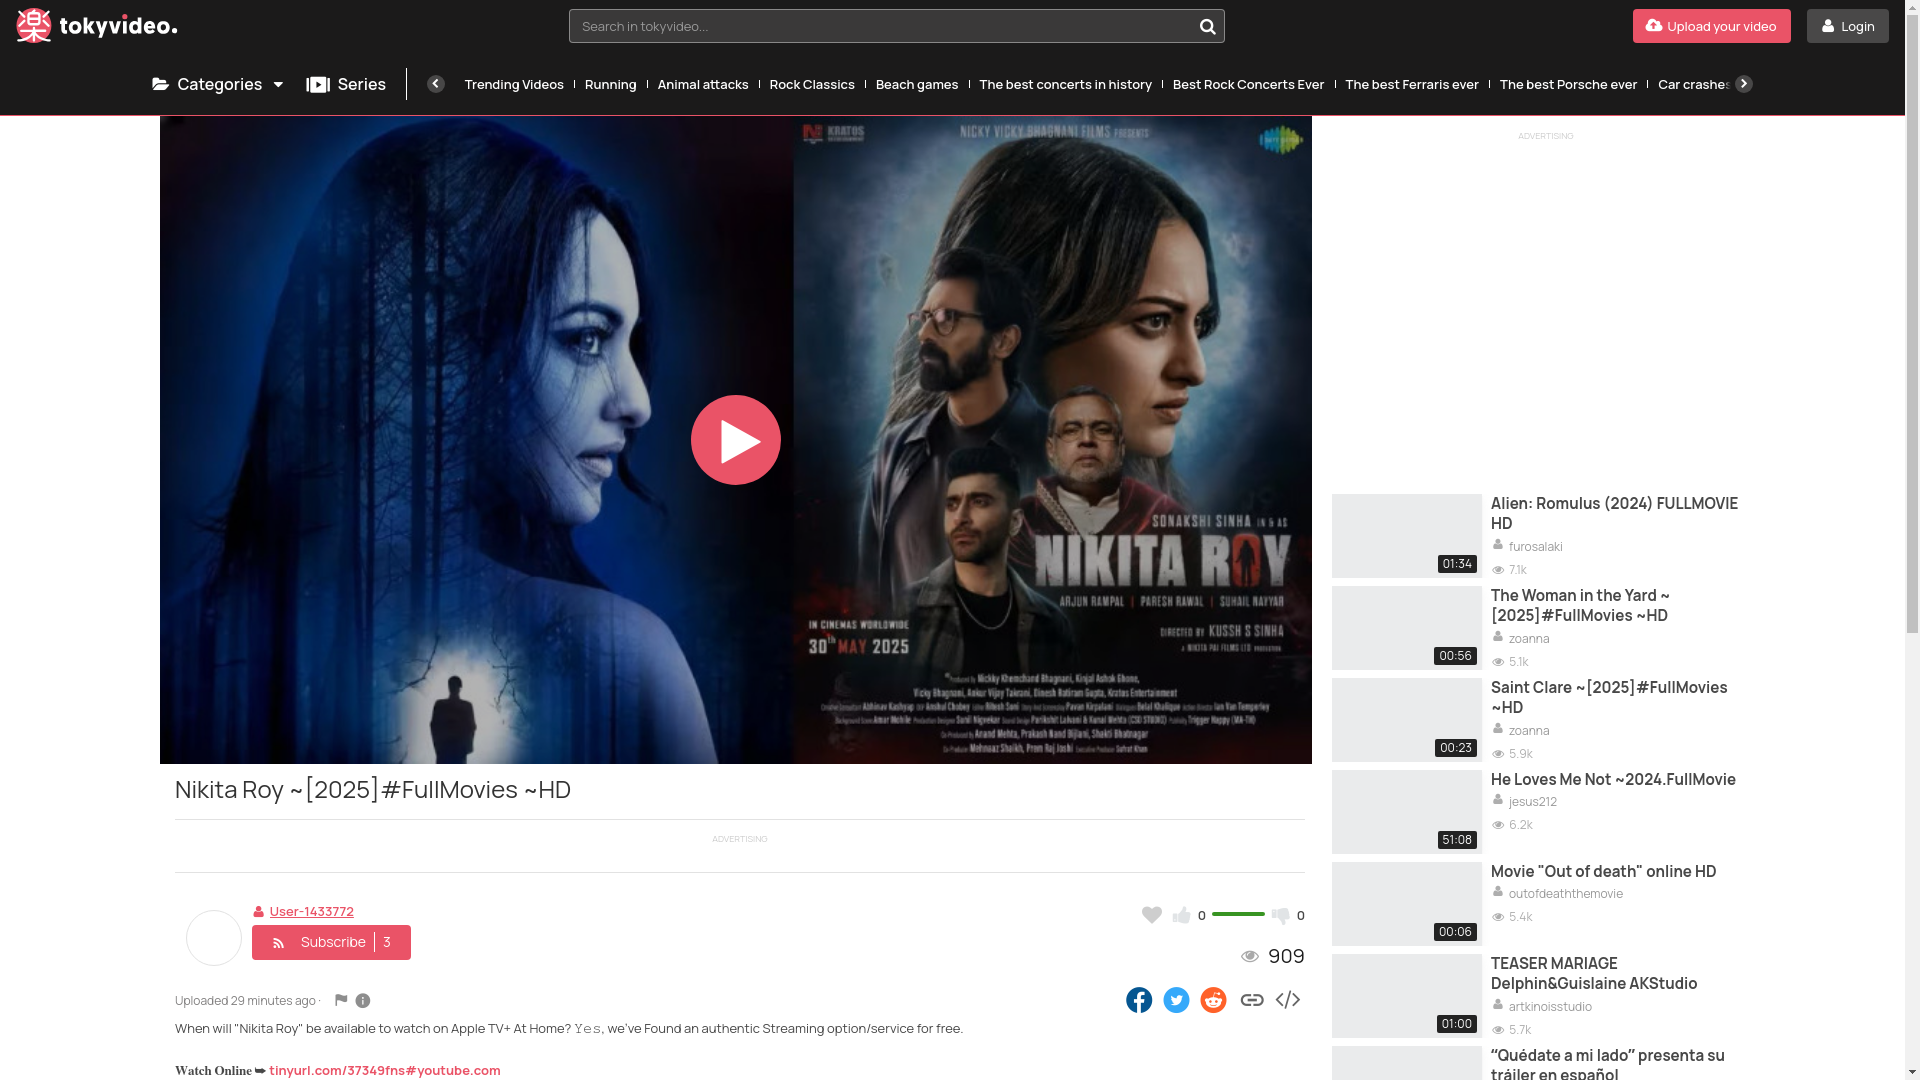Open He Loves Me Not ~2024.FullMovie

1613,779
